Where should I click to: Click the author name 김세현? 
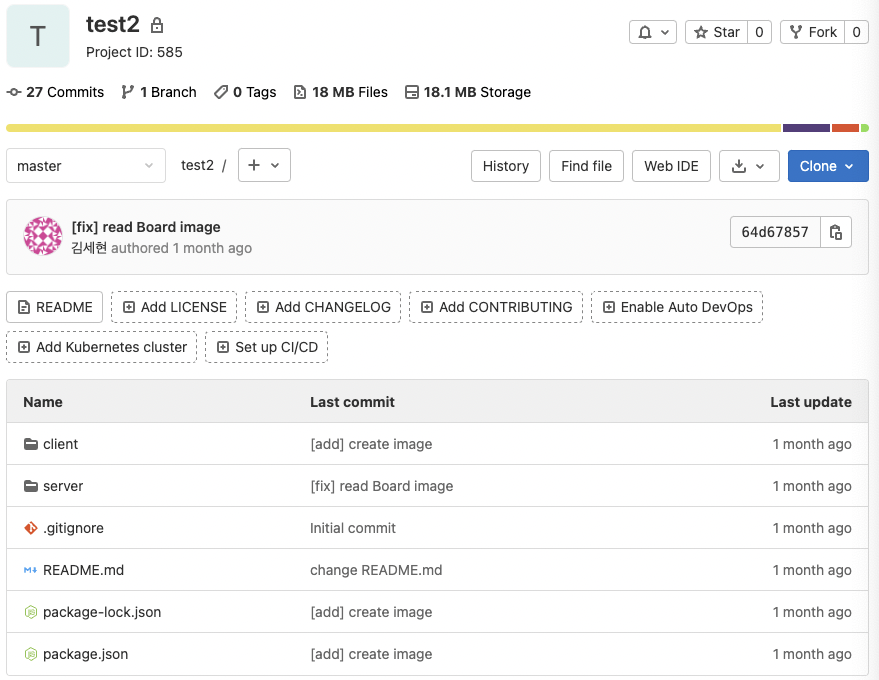89,248
